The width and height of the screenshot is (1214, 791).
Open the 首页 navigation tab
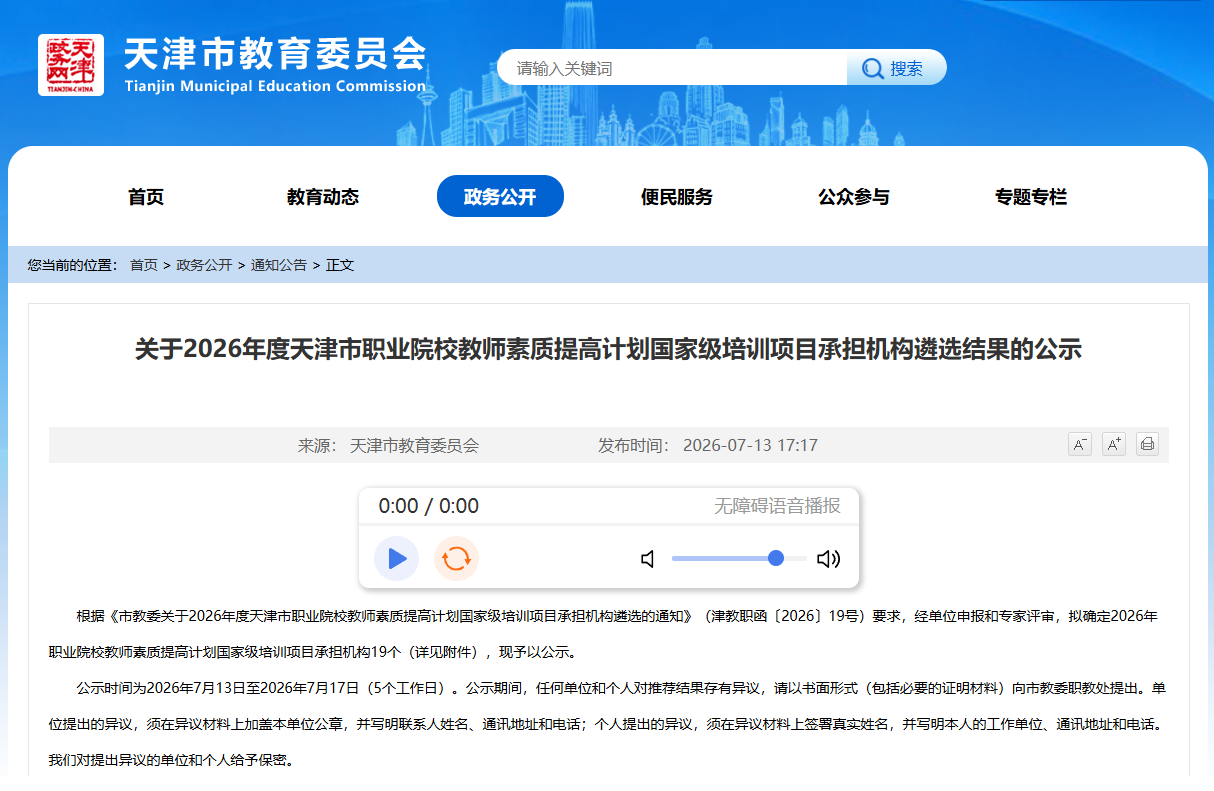point(146,197)
